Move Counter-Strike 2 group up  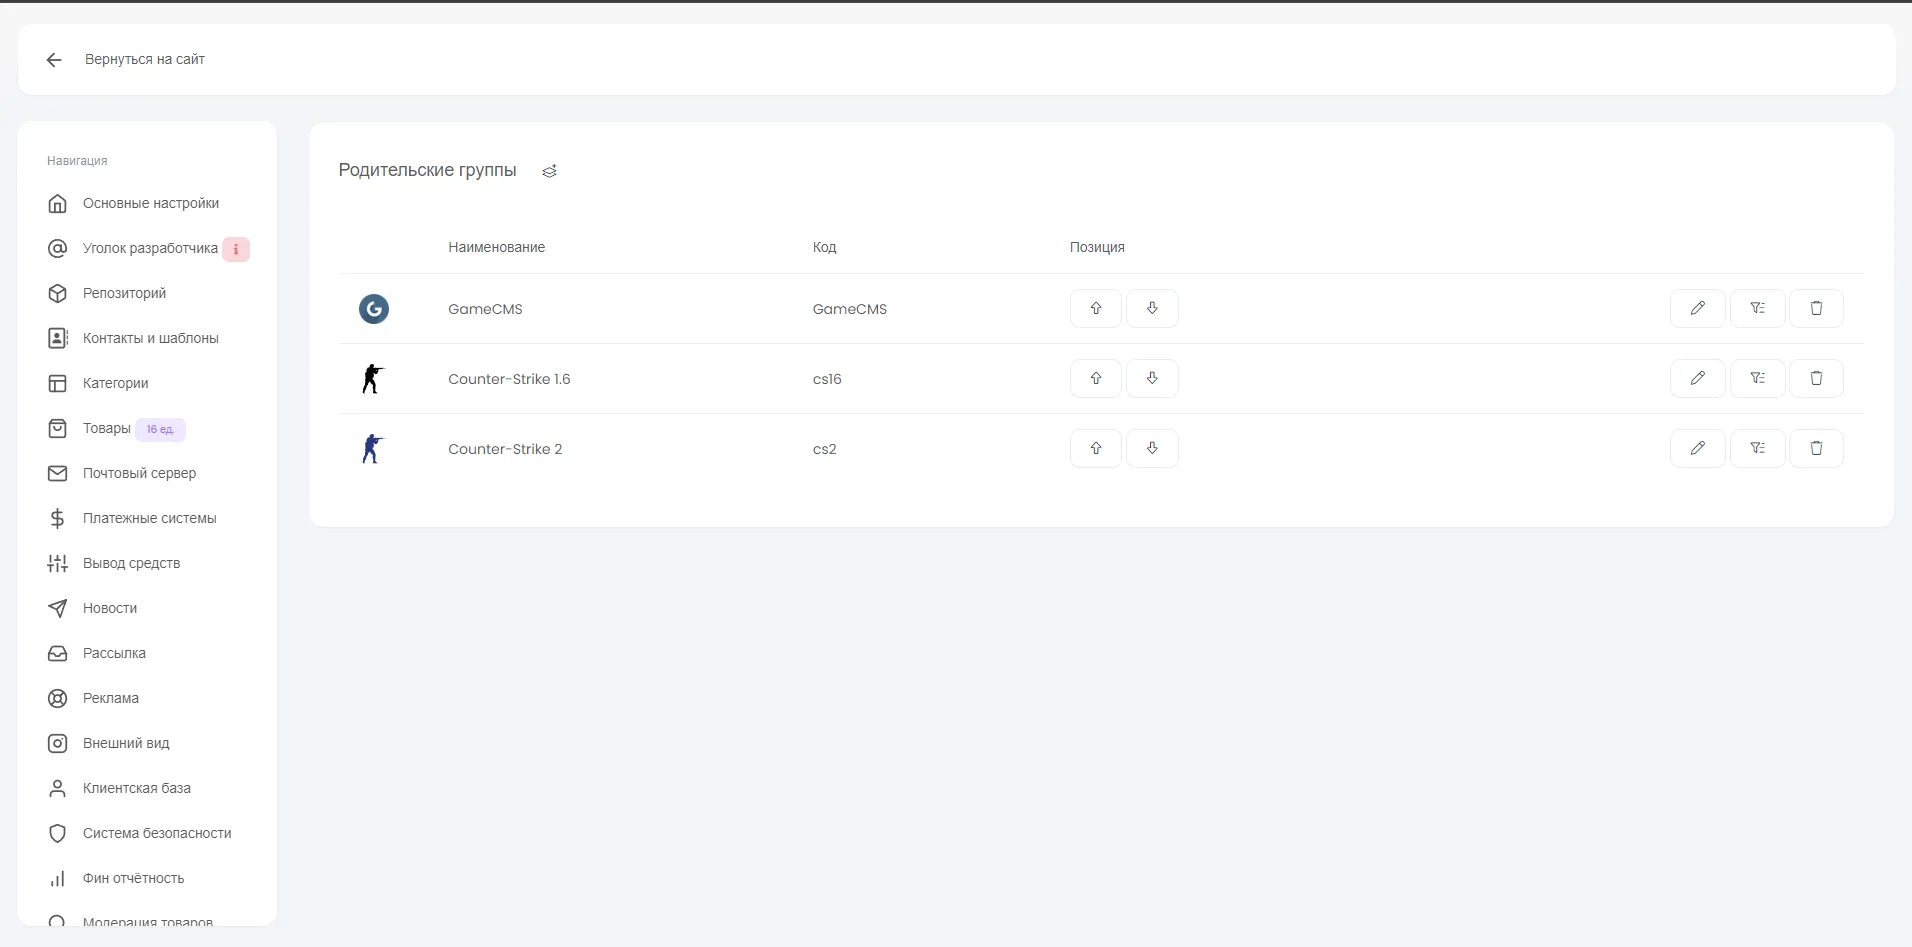tap(1095, 448)
